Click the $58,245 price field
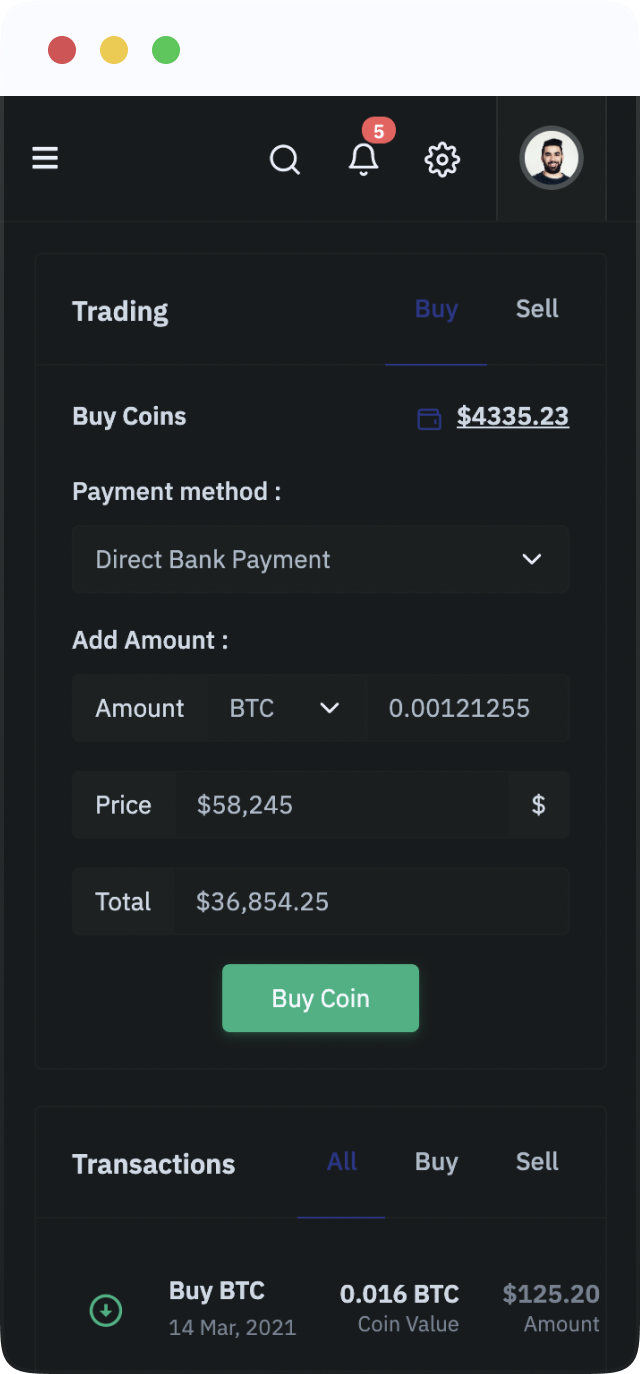Viewport: 640px width, 1374px height. pyautogui.click(x=342, y=805)
